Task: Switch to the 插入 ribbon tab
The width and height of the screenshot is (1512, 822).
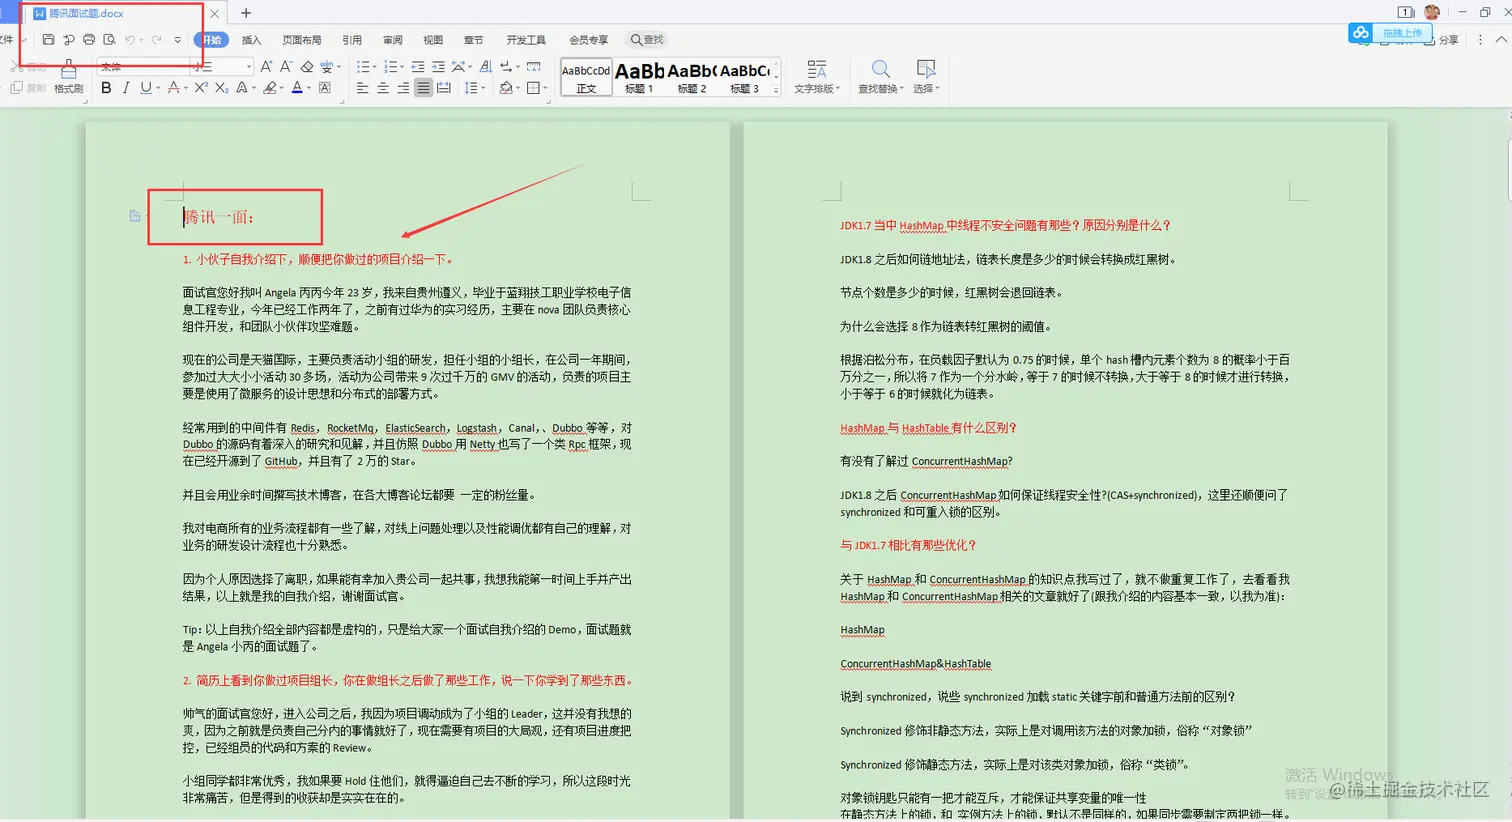Action: (252, 40)
